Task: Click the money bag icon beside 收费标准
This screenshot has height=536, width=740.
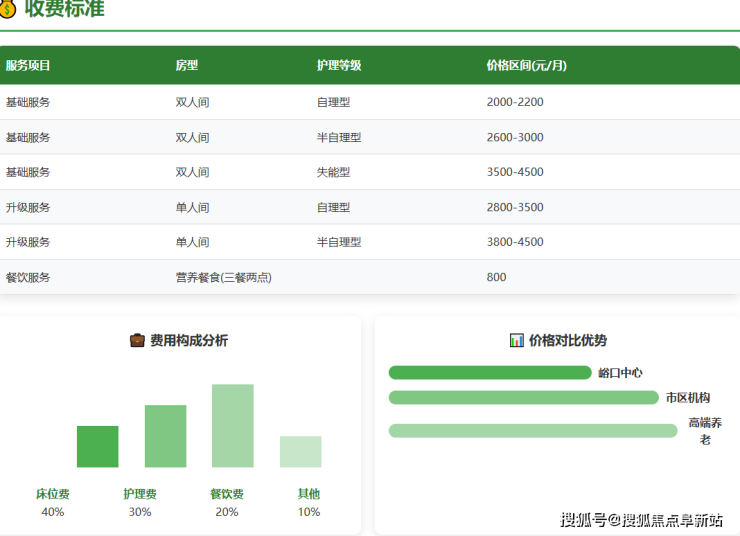Action: click(8, 9)
